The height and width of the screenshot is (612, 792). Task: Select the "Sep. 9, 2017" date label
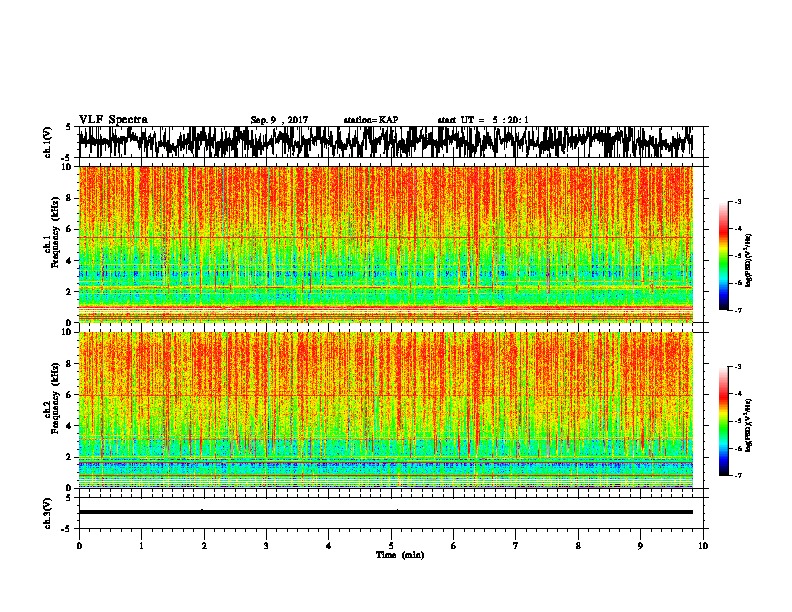click(x=279, y=120)
